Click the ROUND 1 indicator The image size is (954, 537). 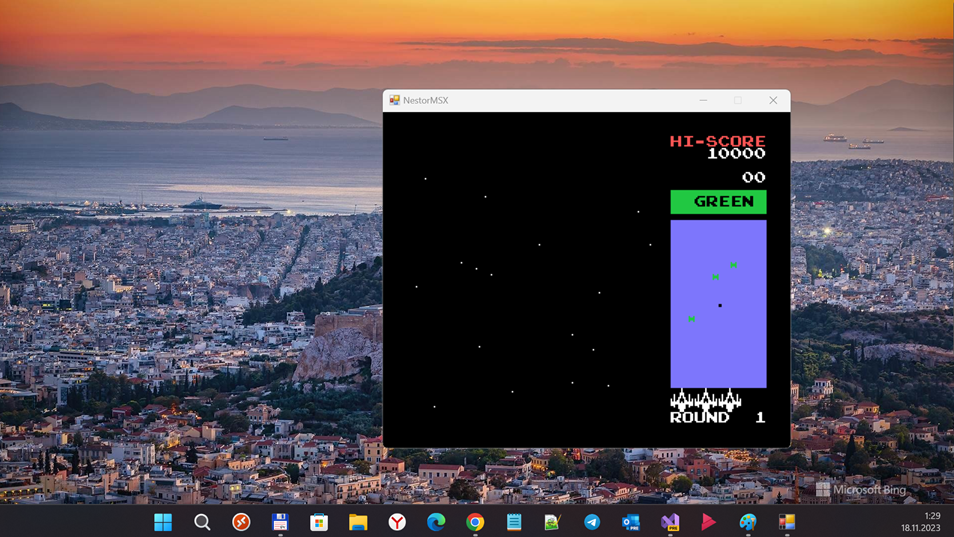(x=717, y=417)
